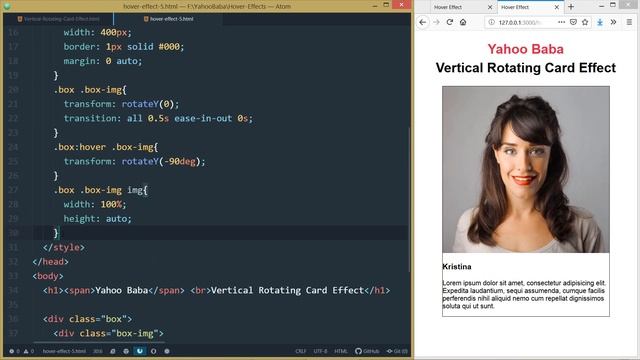
Task: Click the <h1> Yahoo Baba code line
Action: [x=216, y=290]
